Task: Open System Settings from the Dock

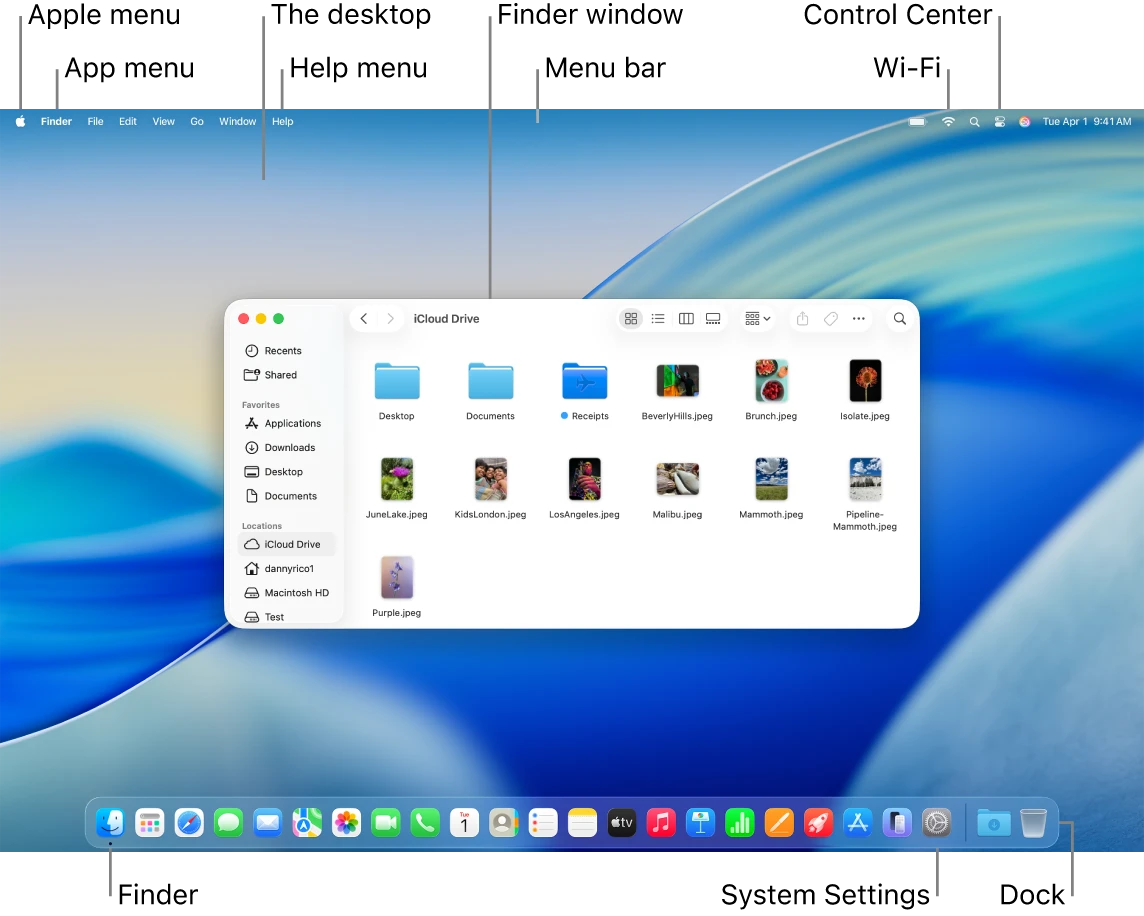Action: pyautogui.click(x=936, y=822)
